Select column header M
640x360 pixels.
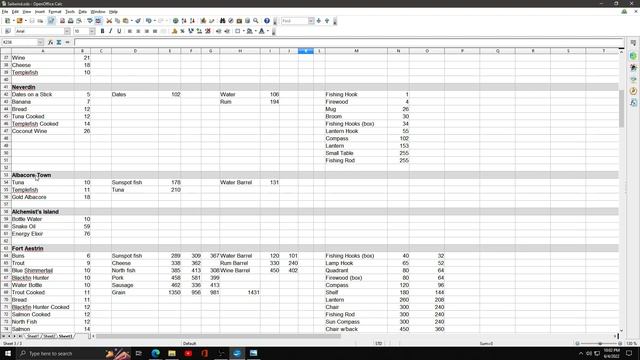(x=356, y=51)
